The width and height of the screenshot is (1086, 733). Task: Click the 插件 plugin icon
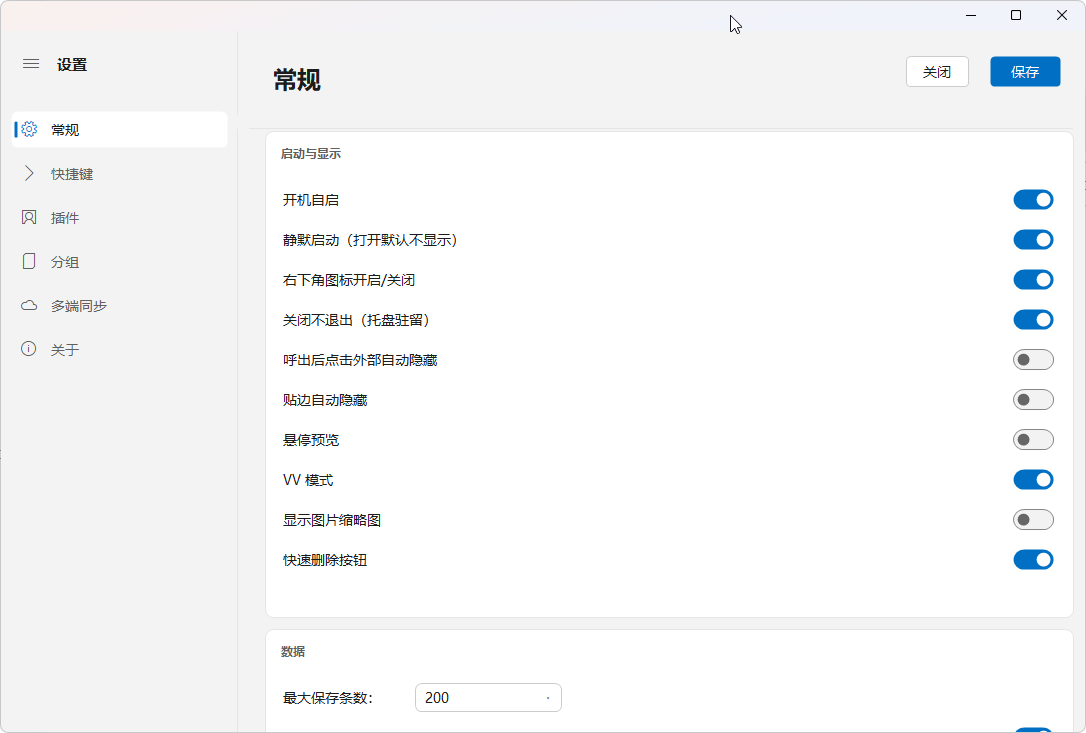point(29,218)
